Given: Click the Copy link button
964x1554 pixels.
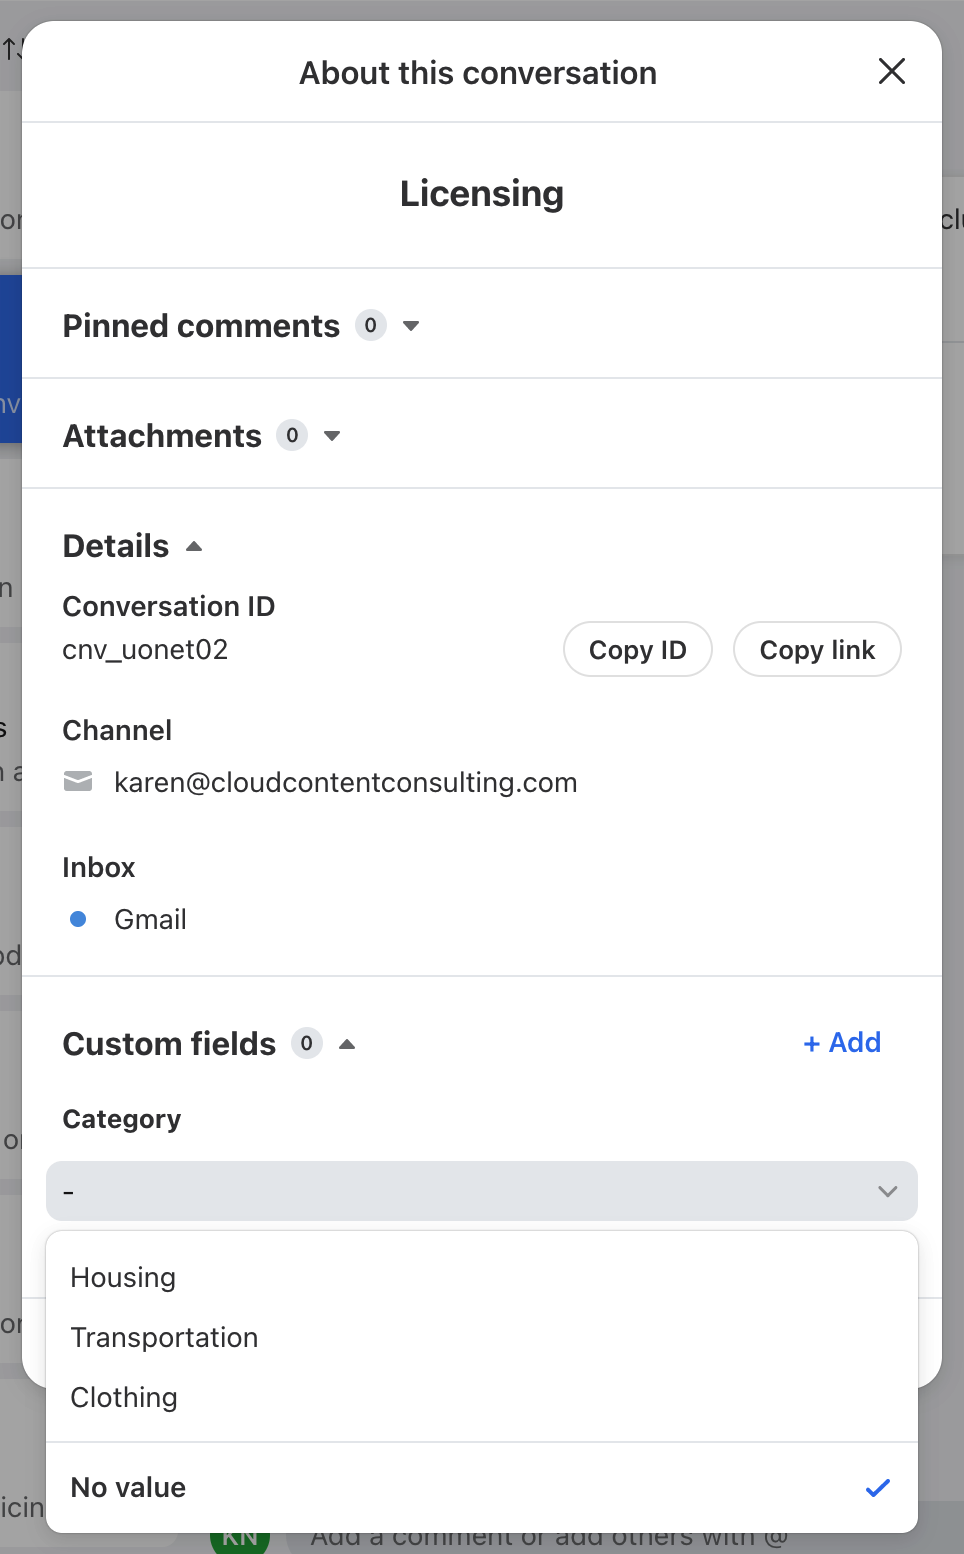Looking at the screenshot, I should click(x=816, y=650).
